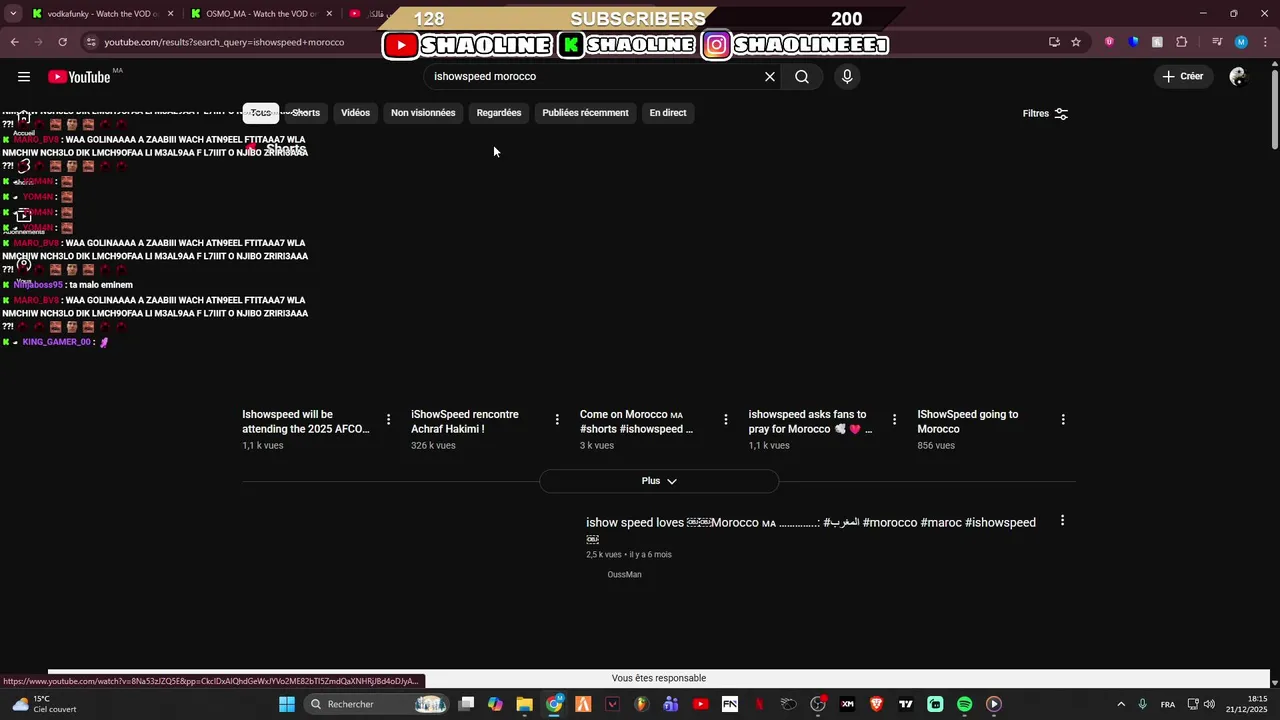Open Chrome's tab search chevron
Screen dimensions: 1280x720
13,14
